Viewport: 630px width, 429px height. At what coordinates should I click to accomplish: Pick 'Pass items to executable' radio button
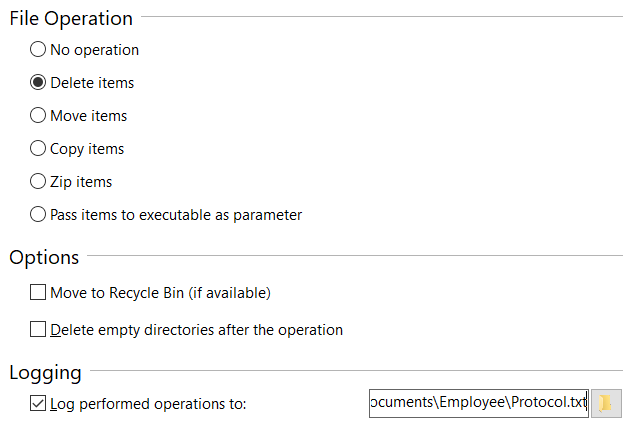pos(38,214)
